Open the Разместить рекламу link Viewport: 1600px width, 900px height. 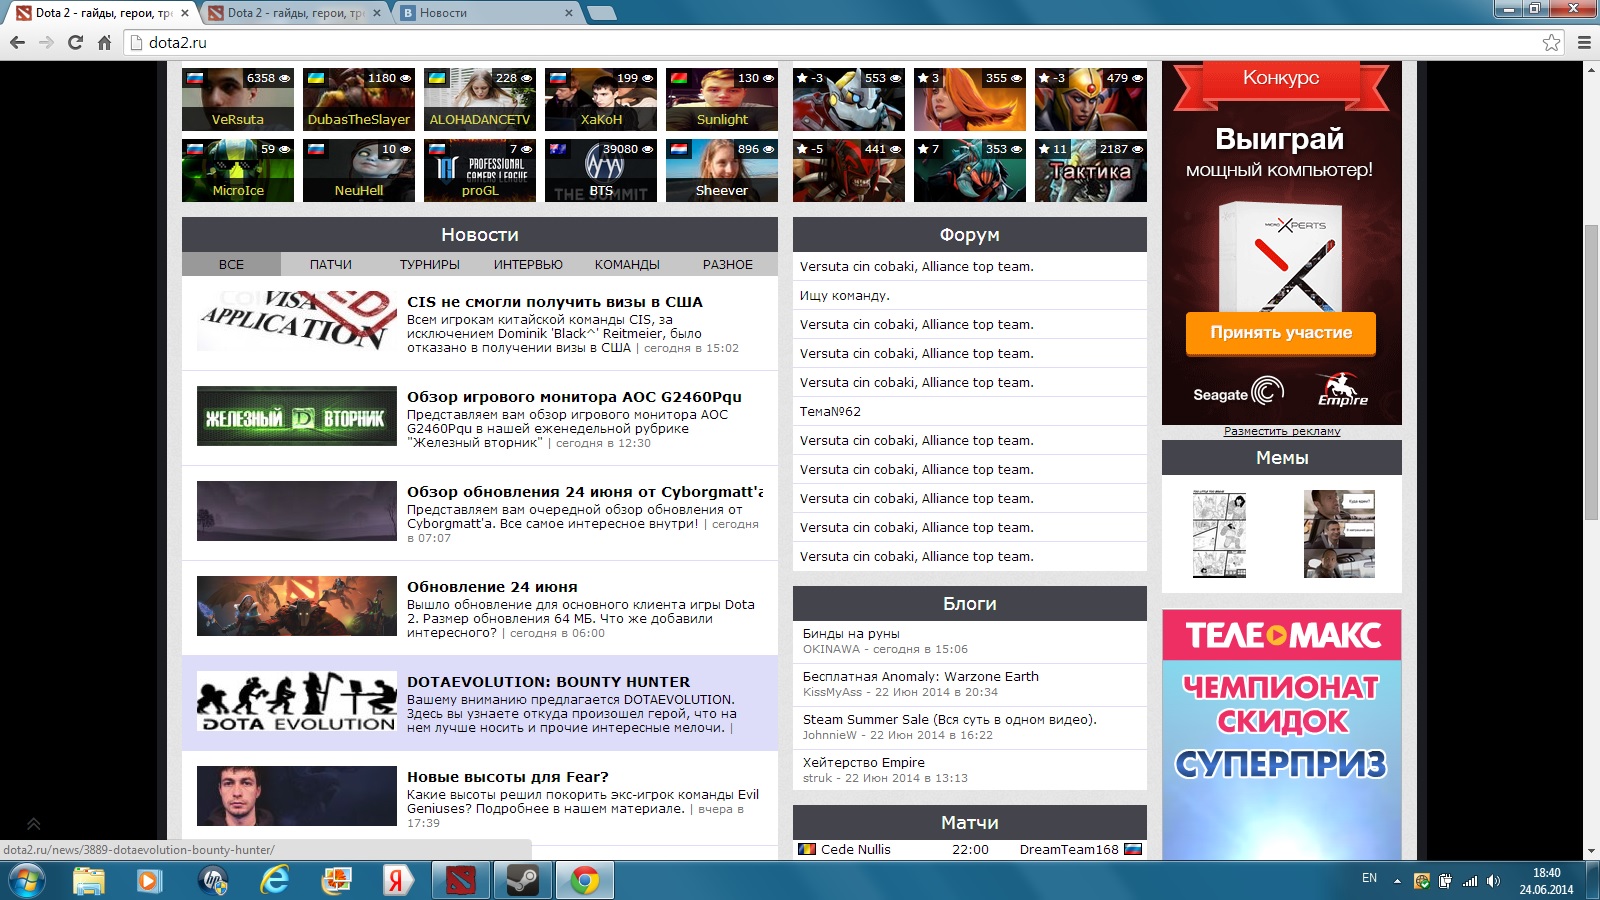coord(1281,432)
